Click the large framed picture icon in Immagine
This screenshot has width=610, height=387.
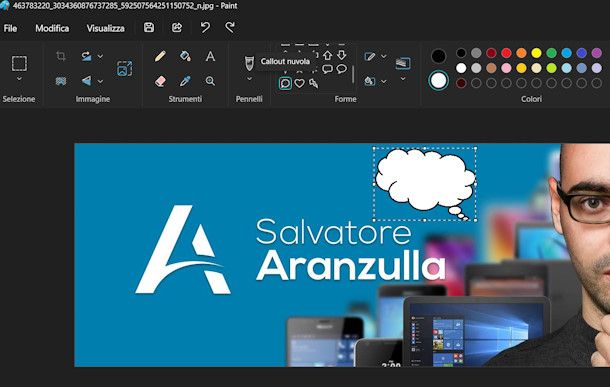tap(124, 68)
